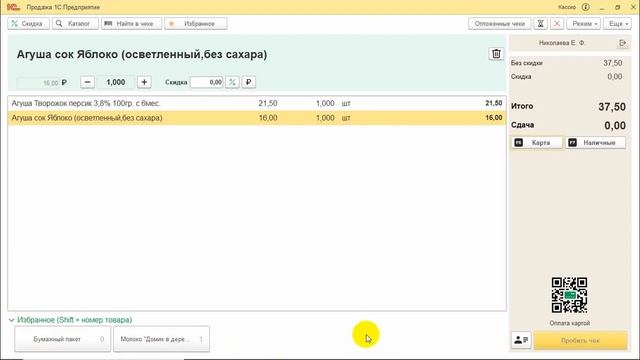Viewport: 640px width, 360px height.
Task: Click Без скидки value 37,50
Action: click(613, 63)
